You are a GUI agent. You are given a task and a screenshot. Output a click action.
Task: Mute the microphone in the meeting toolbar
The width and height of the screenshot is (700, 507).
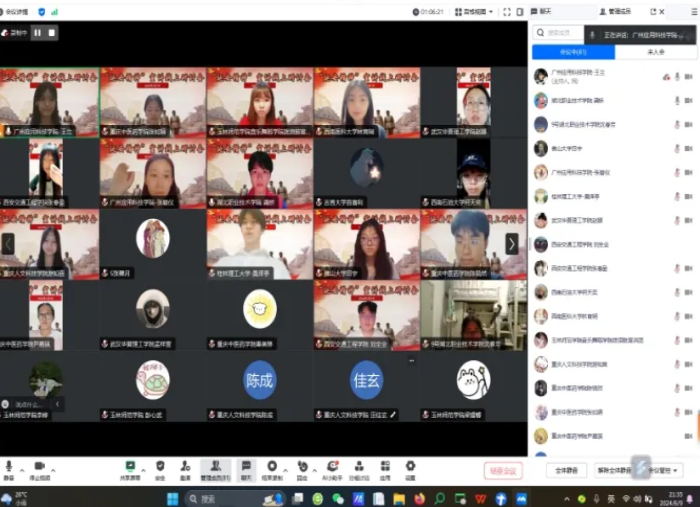pos(9,467)
